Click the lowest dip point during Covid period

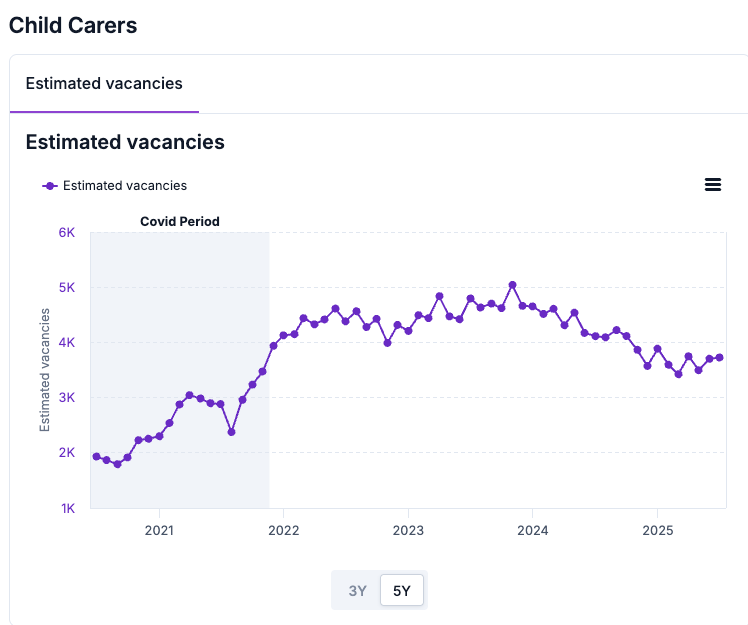pos(231,432)
